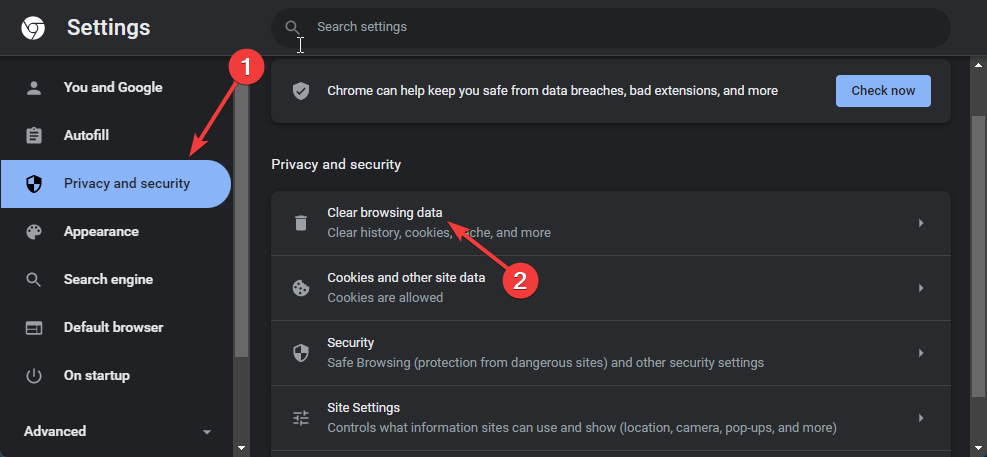Click the cookie icon beside Cookies row
Image resolution: width=987 pixels, height=457 pixels.
[x=301, y=288]
